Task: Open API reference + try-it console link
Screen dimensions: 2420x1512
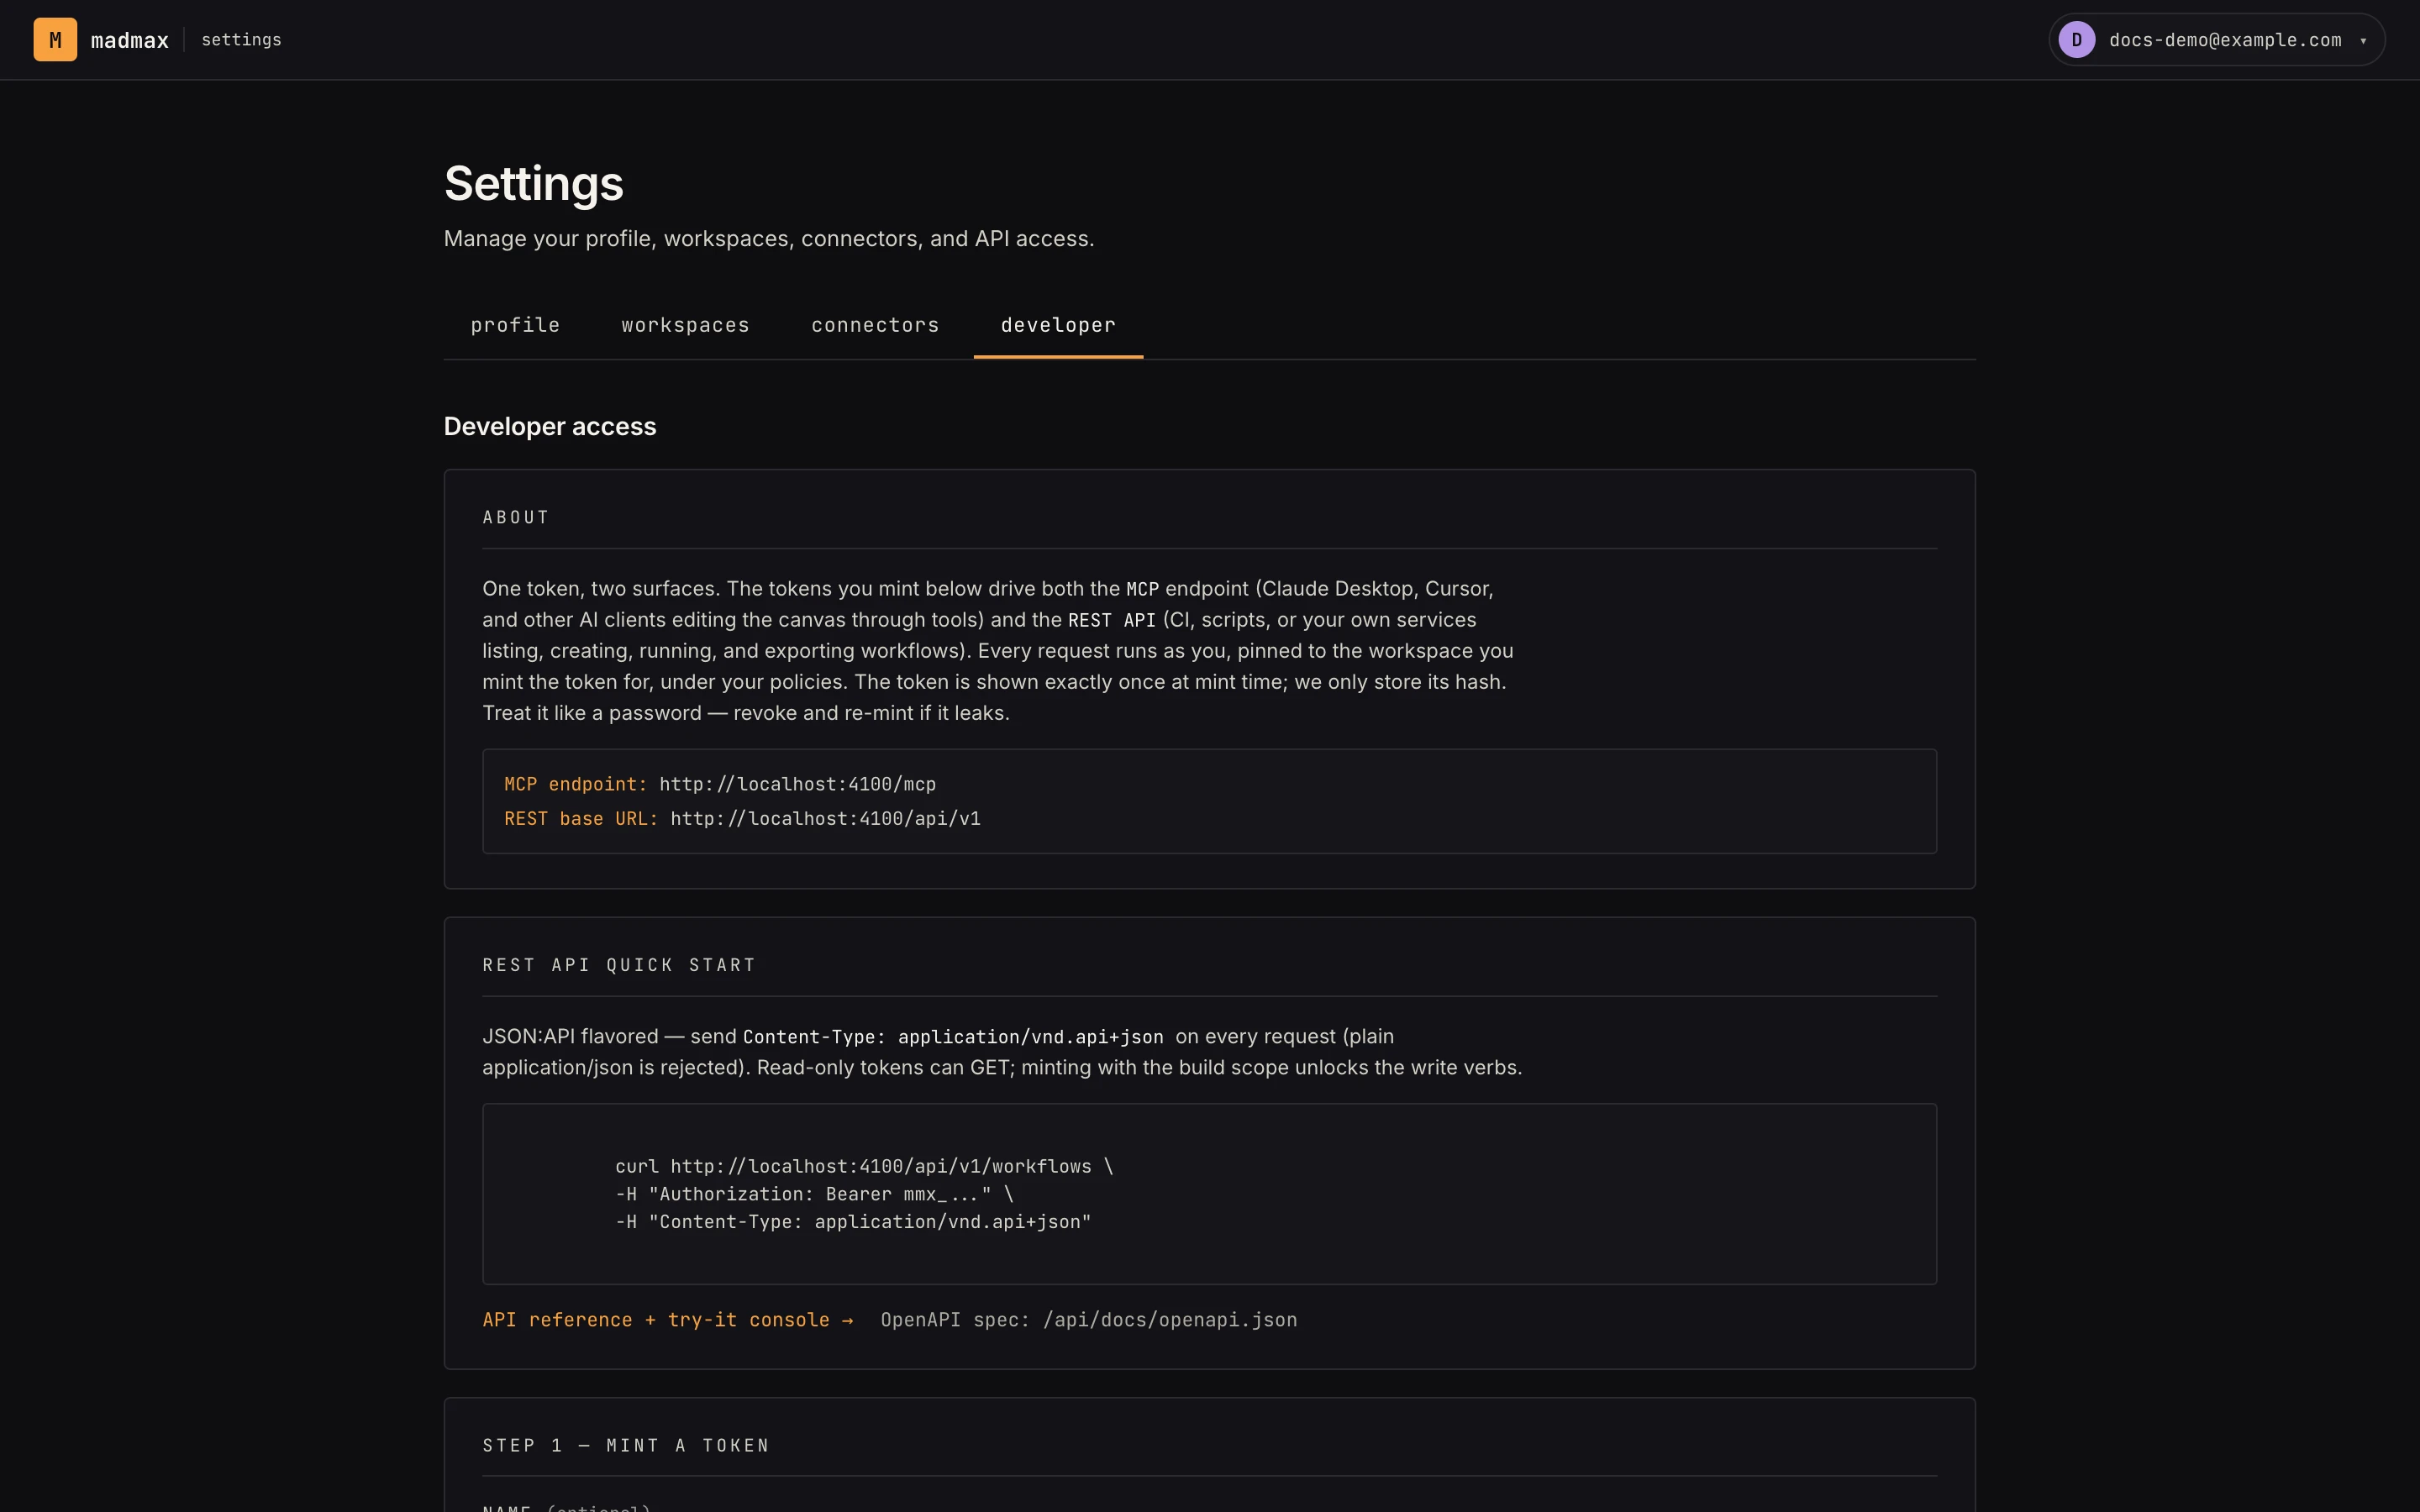Action: [668, 1320]
